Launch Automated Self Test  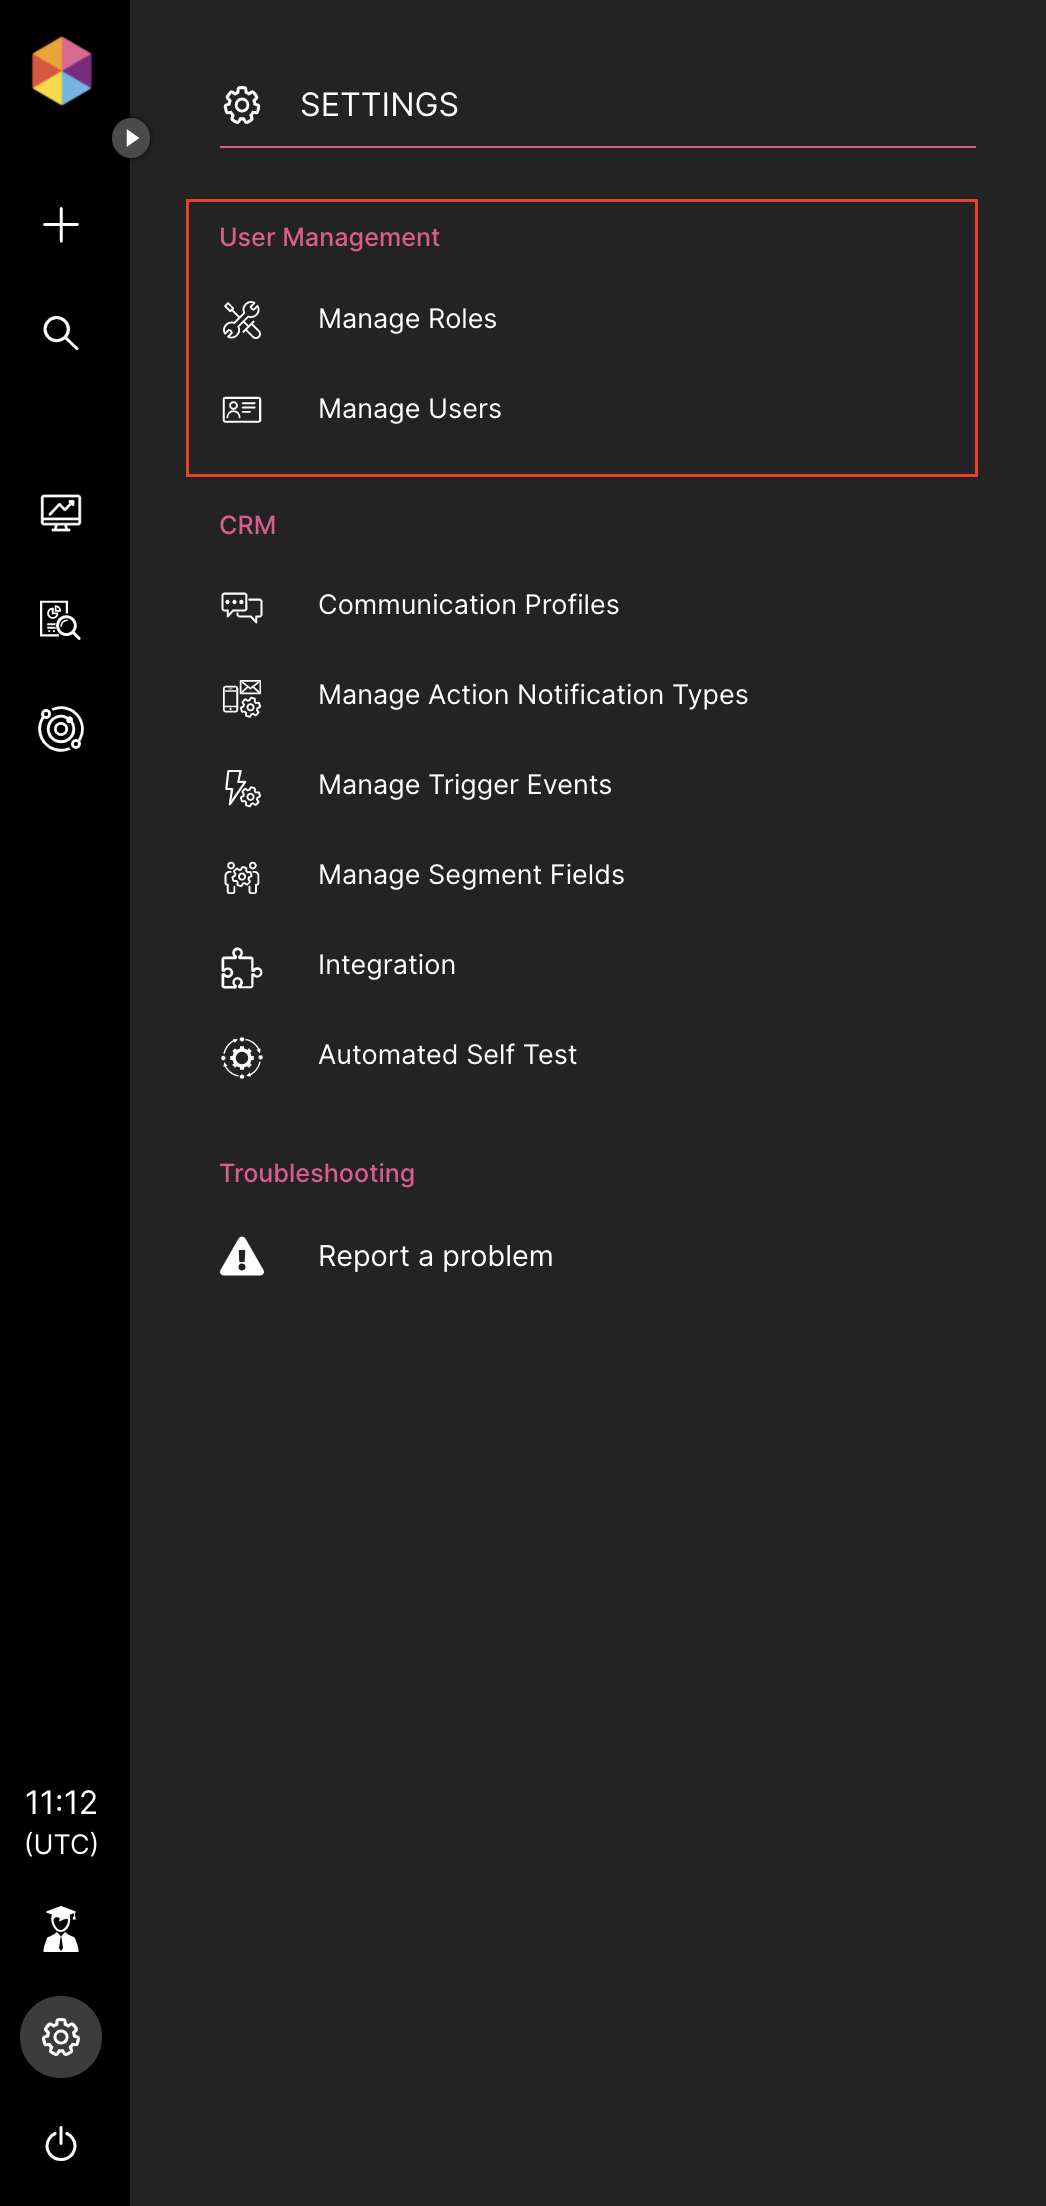(x=447, y=1055)
